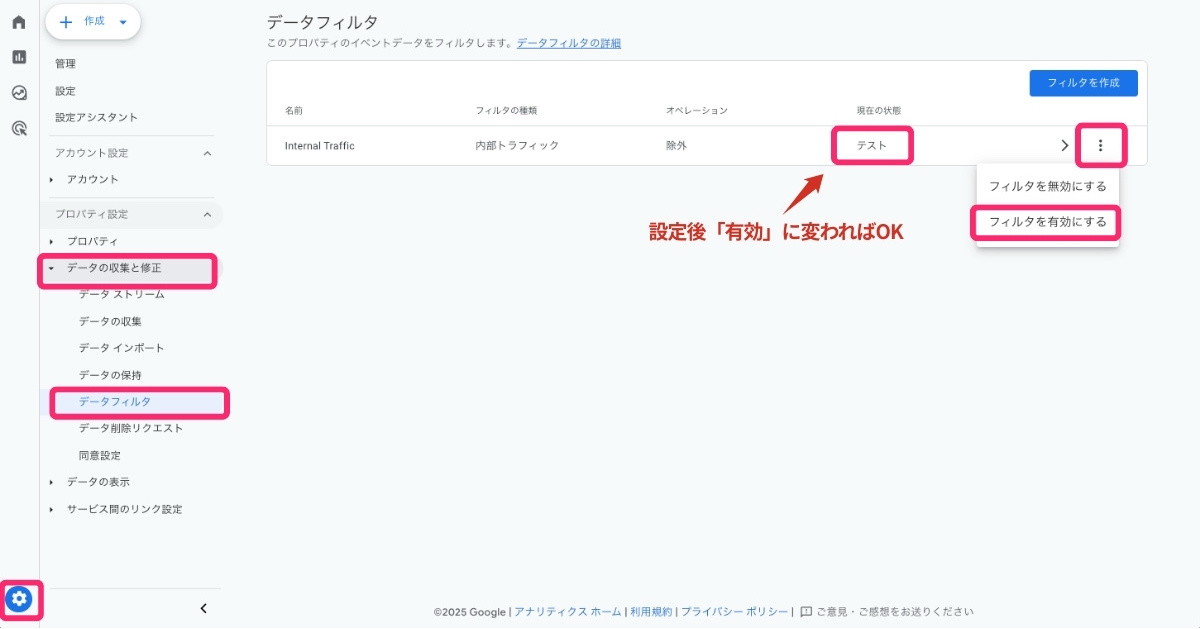
Task: Select フィルタを無効にする from the context menu
Action: [x=1046, y=185]
